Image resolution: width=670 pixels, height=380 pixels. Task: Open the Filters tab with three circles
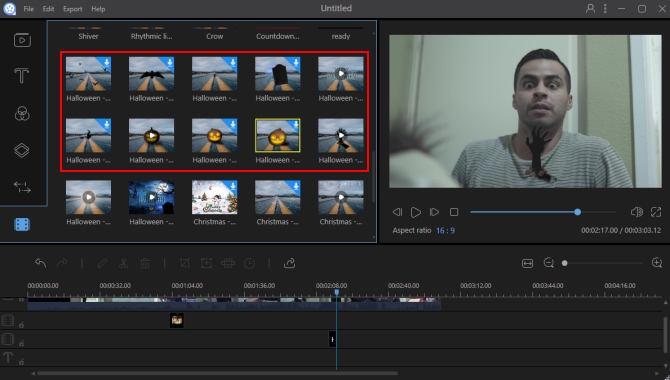coord(22,114)
